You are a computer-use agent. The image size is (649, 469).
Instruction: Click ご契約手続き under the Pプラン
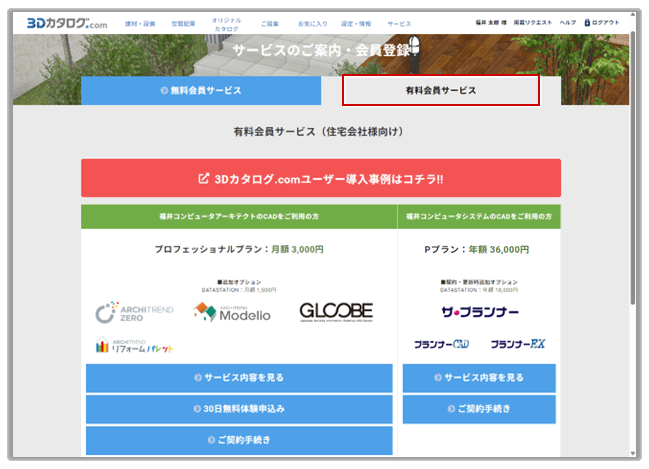(x=479, y=409)
